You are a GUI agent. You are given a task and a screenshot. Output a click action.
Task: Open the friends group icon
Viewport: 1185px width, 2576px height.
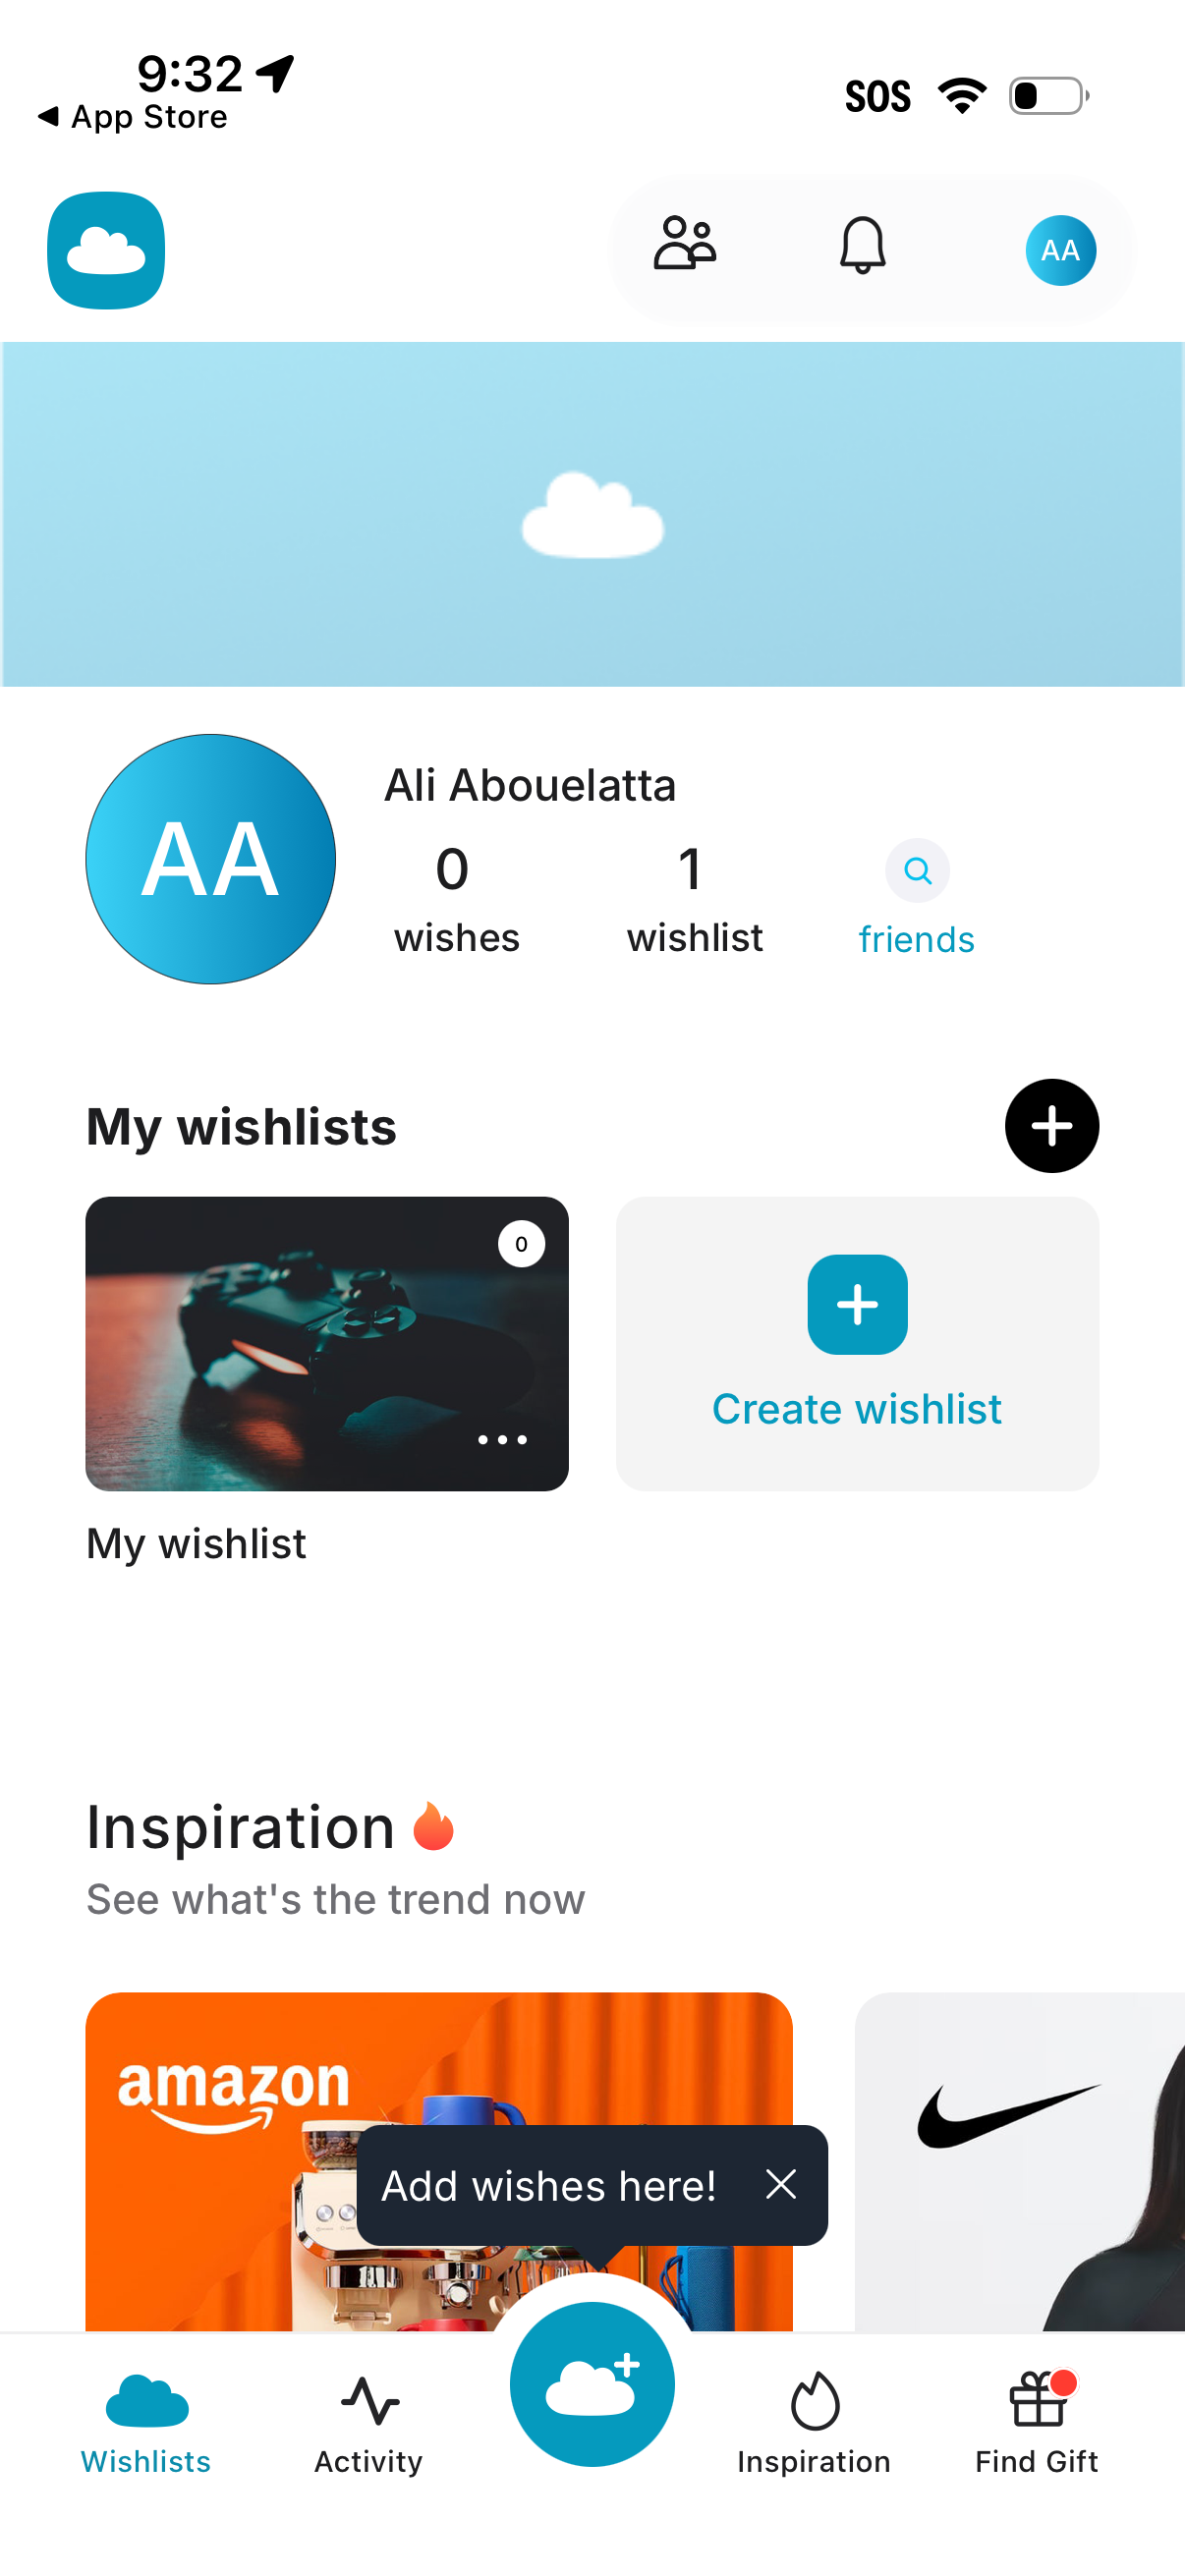pos(685,245)
